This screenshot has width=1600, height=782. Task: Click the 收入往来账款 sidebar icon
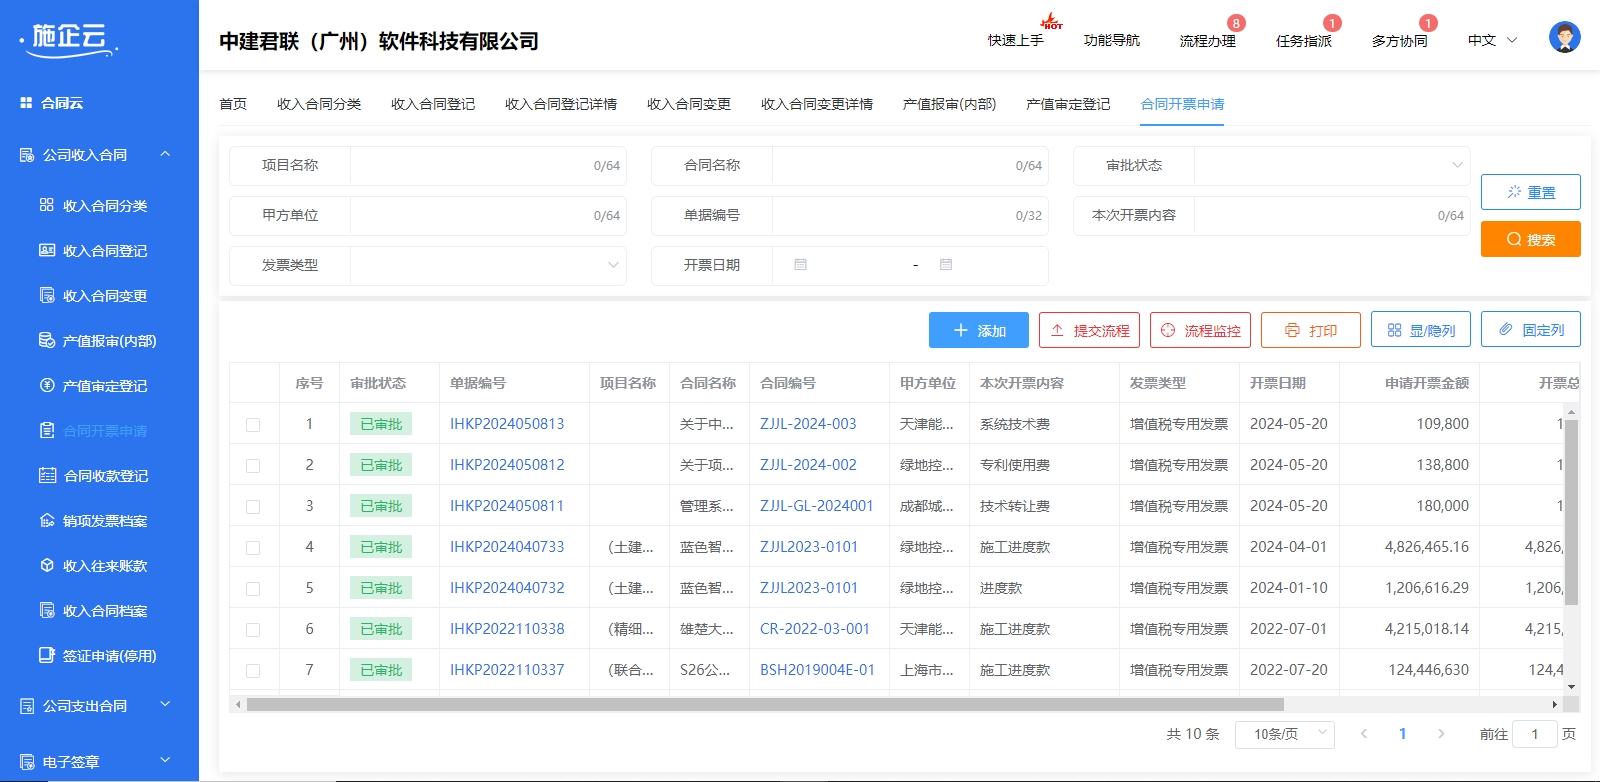[47, 565]
